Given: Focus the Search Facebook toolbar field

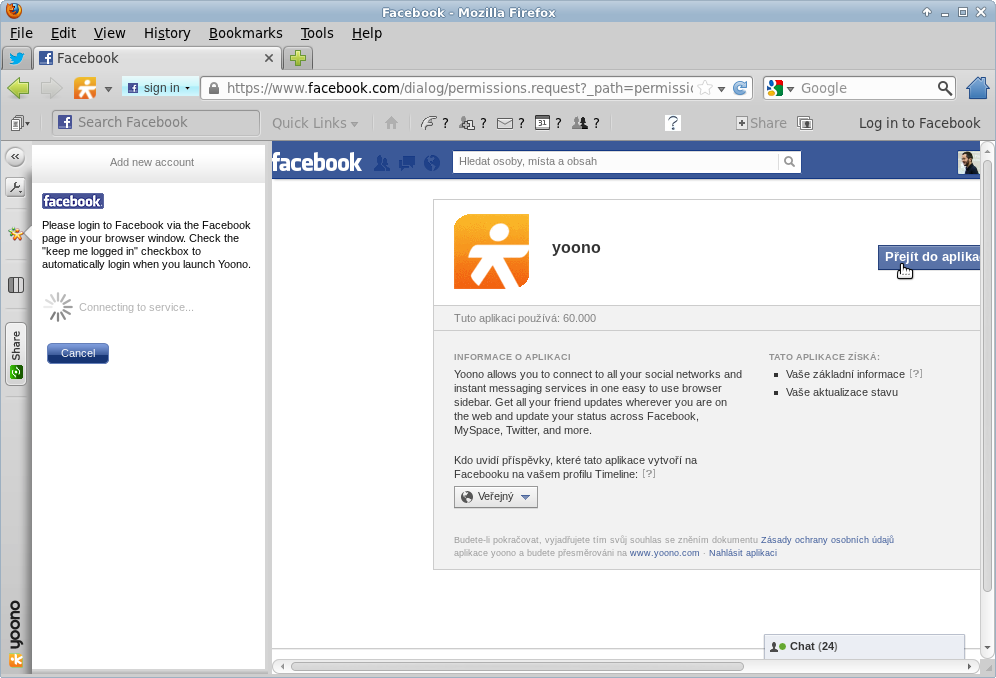Looking at the screenshot, I should click(x=156, y=123).
